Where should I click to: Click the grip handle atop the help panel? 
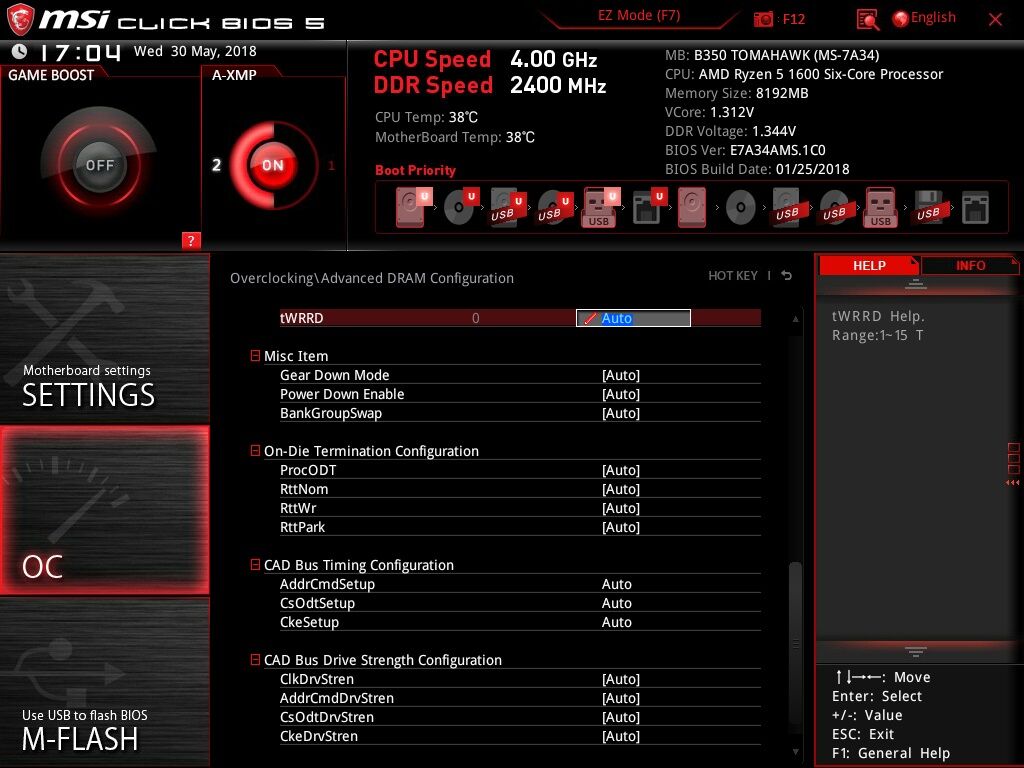(x=916, y=285)
